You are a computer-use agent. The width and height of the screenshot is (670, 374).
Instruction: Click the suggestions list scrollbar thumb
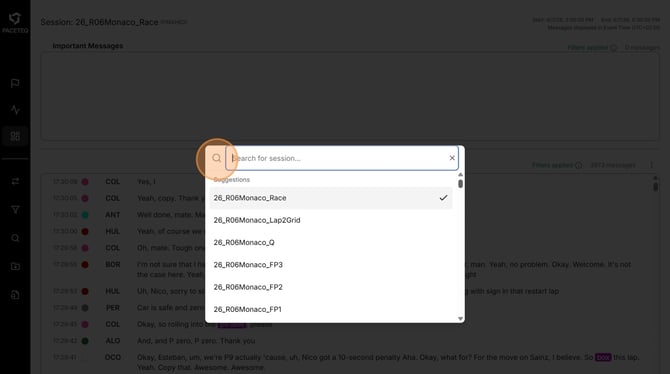tap(460, 184)
